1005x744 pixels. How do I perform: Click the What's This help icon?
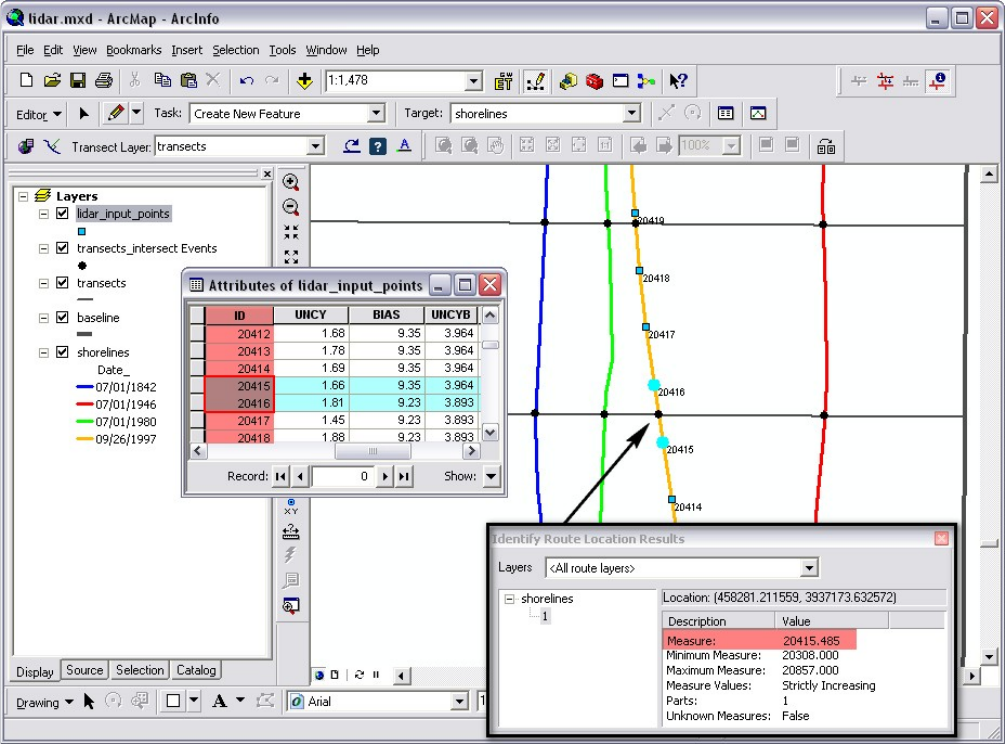pos(678,81)
